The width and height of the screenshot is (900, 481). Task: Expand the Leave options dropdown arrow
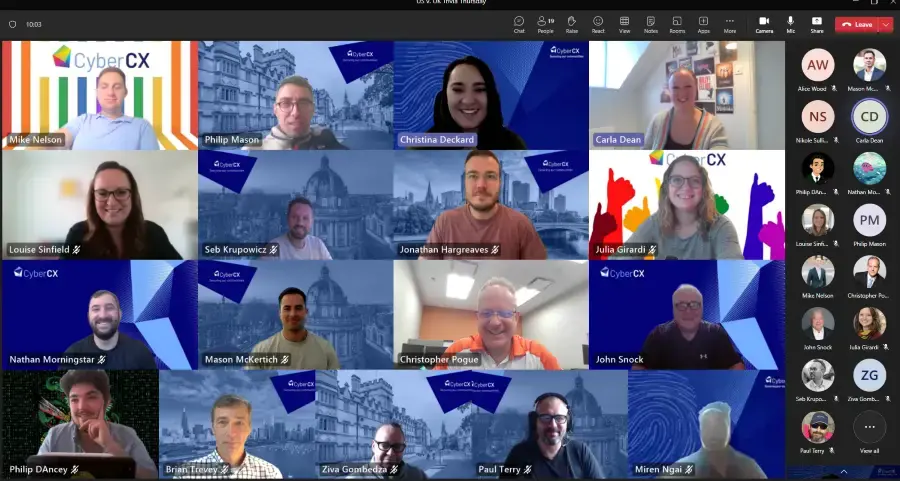point(885,24)
